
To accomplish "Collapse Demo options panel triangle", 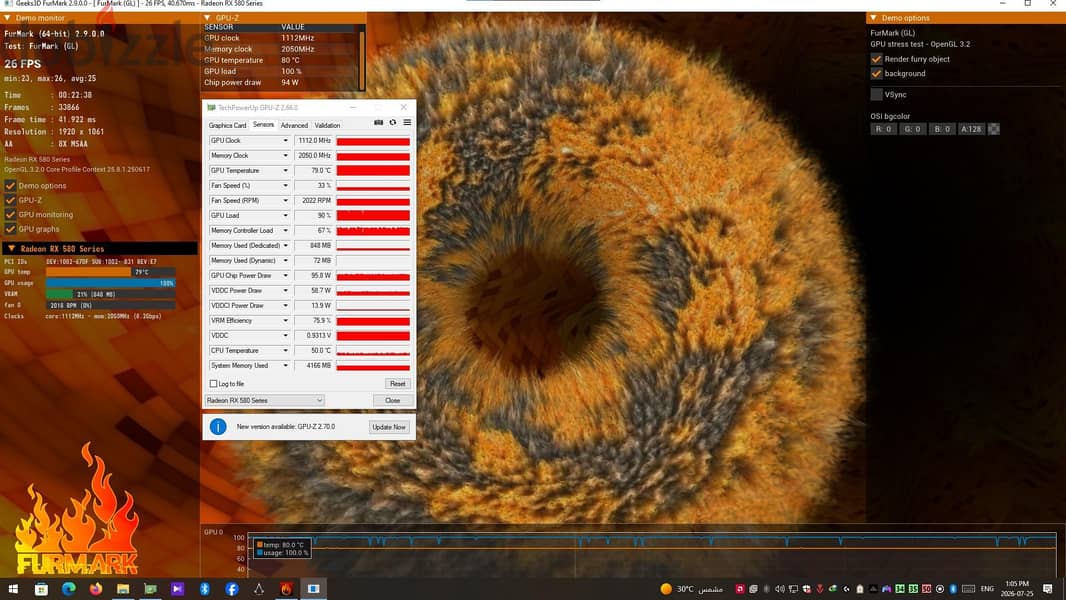I will [x=873, y=18].
